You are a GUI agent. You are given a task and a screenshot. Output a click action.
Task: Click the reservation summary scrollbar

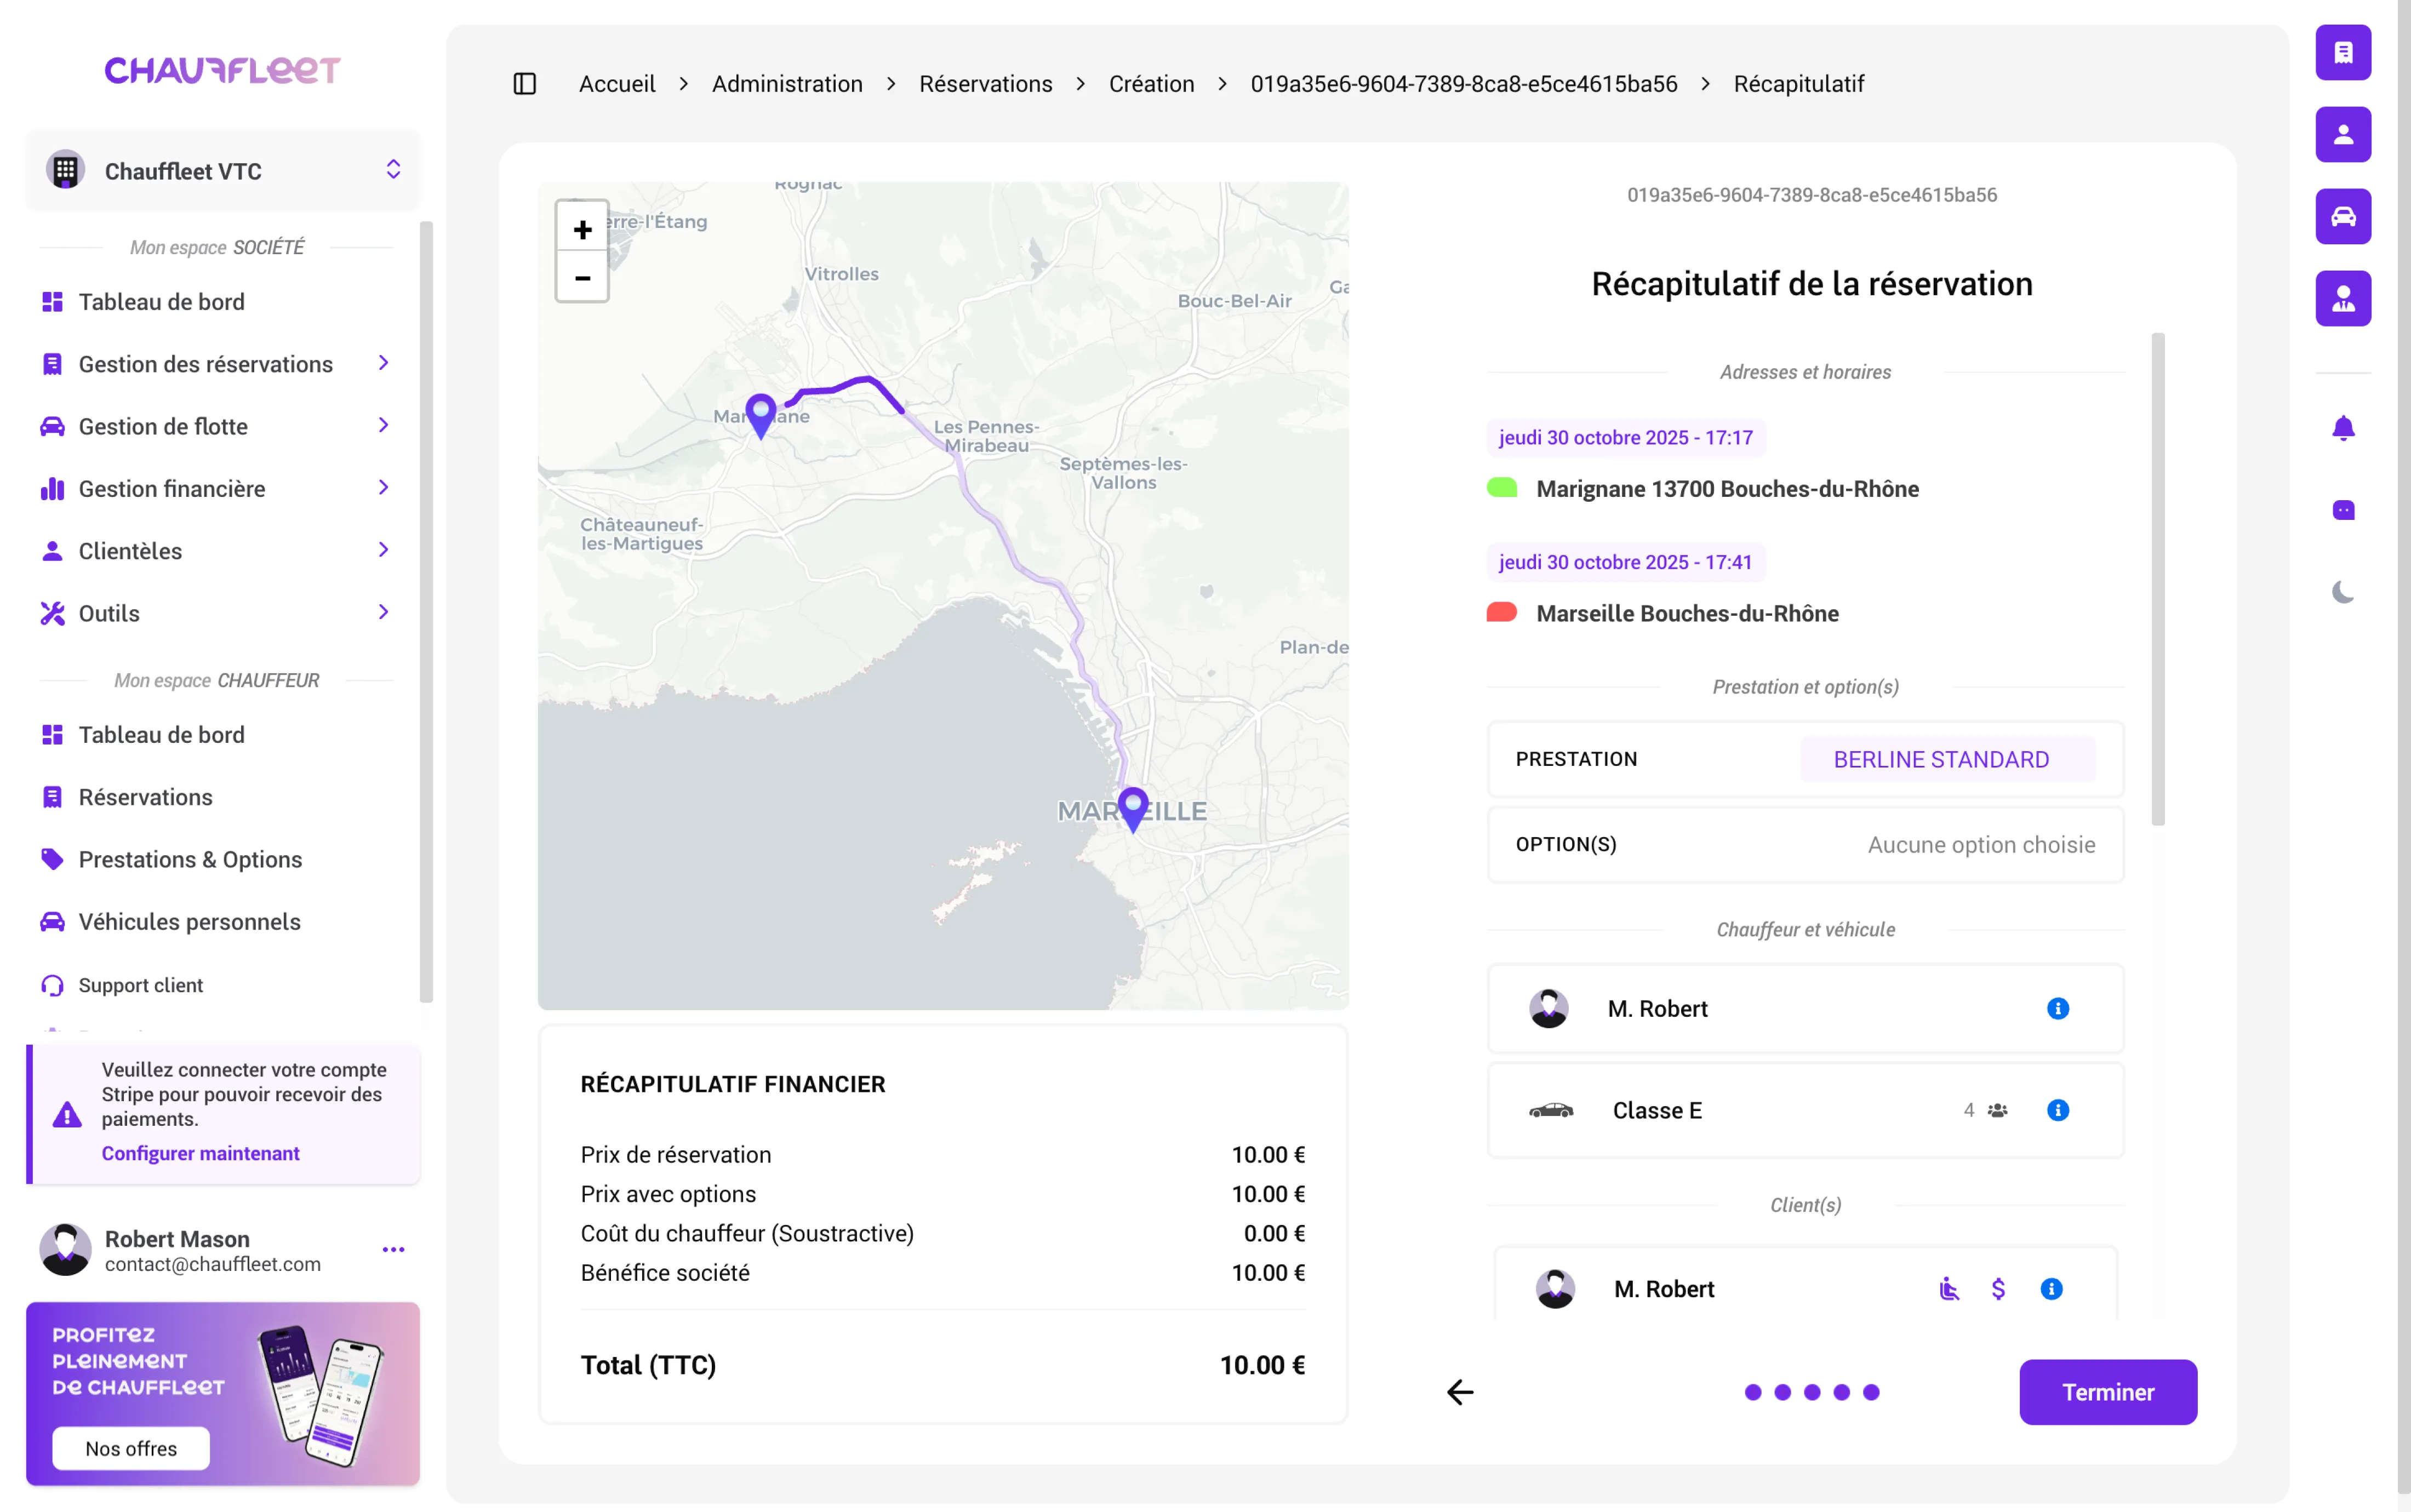(2157, 580)
